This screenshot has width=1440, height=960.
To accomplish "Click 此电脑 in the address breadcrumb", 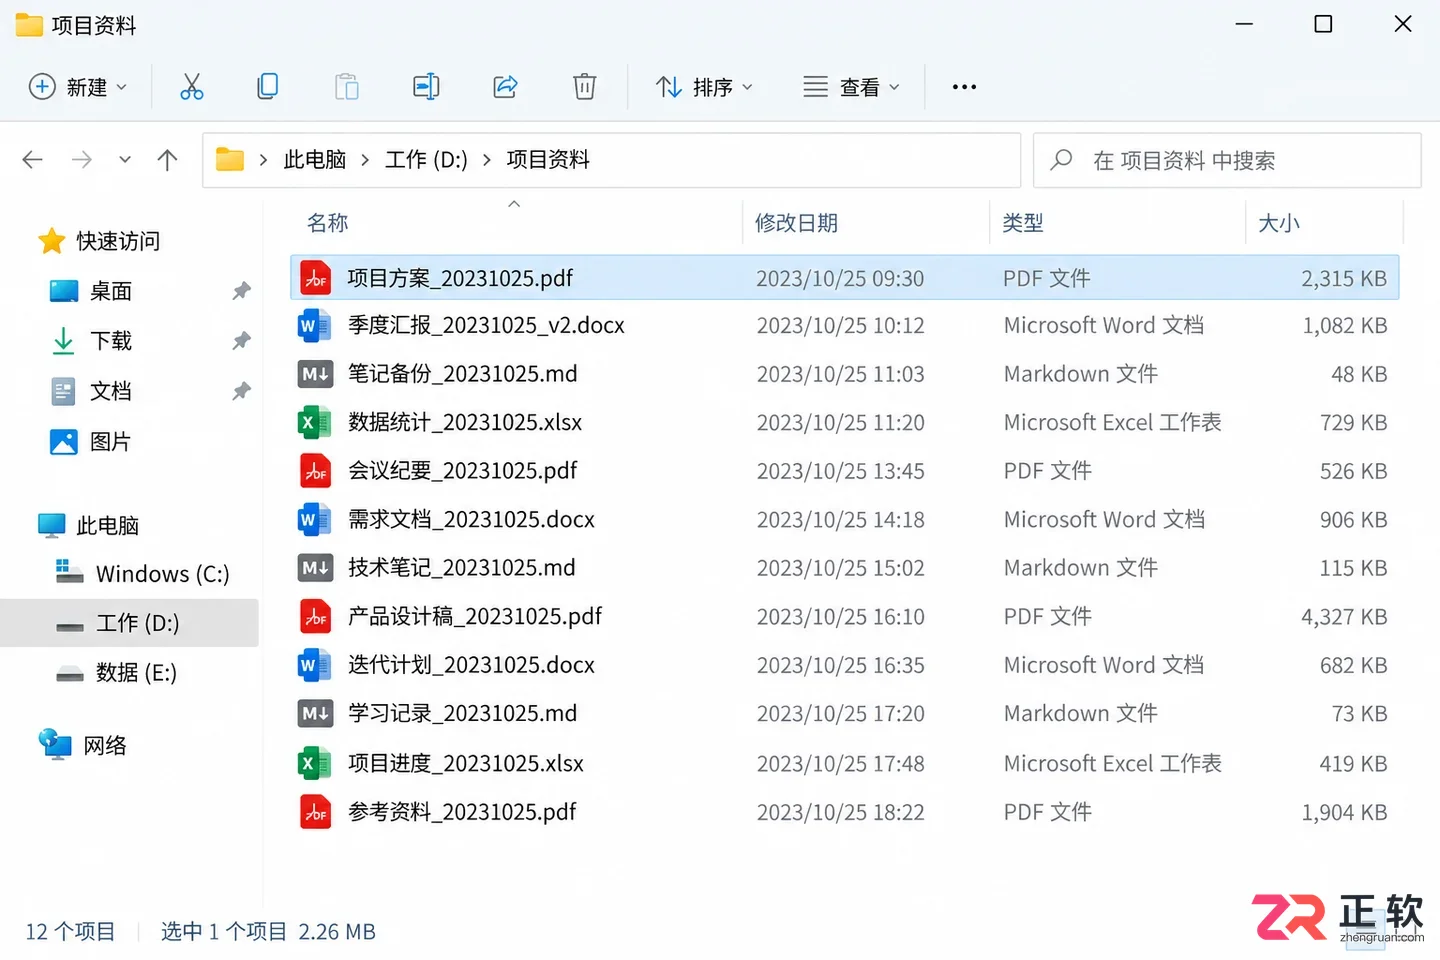I will [314, 160].
